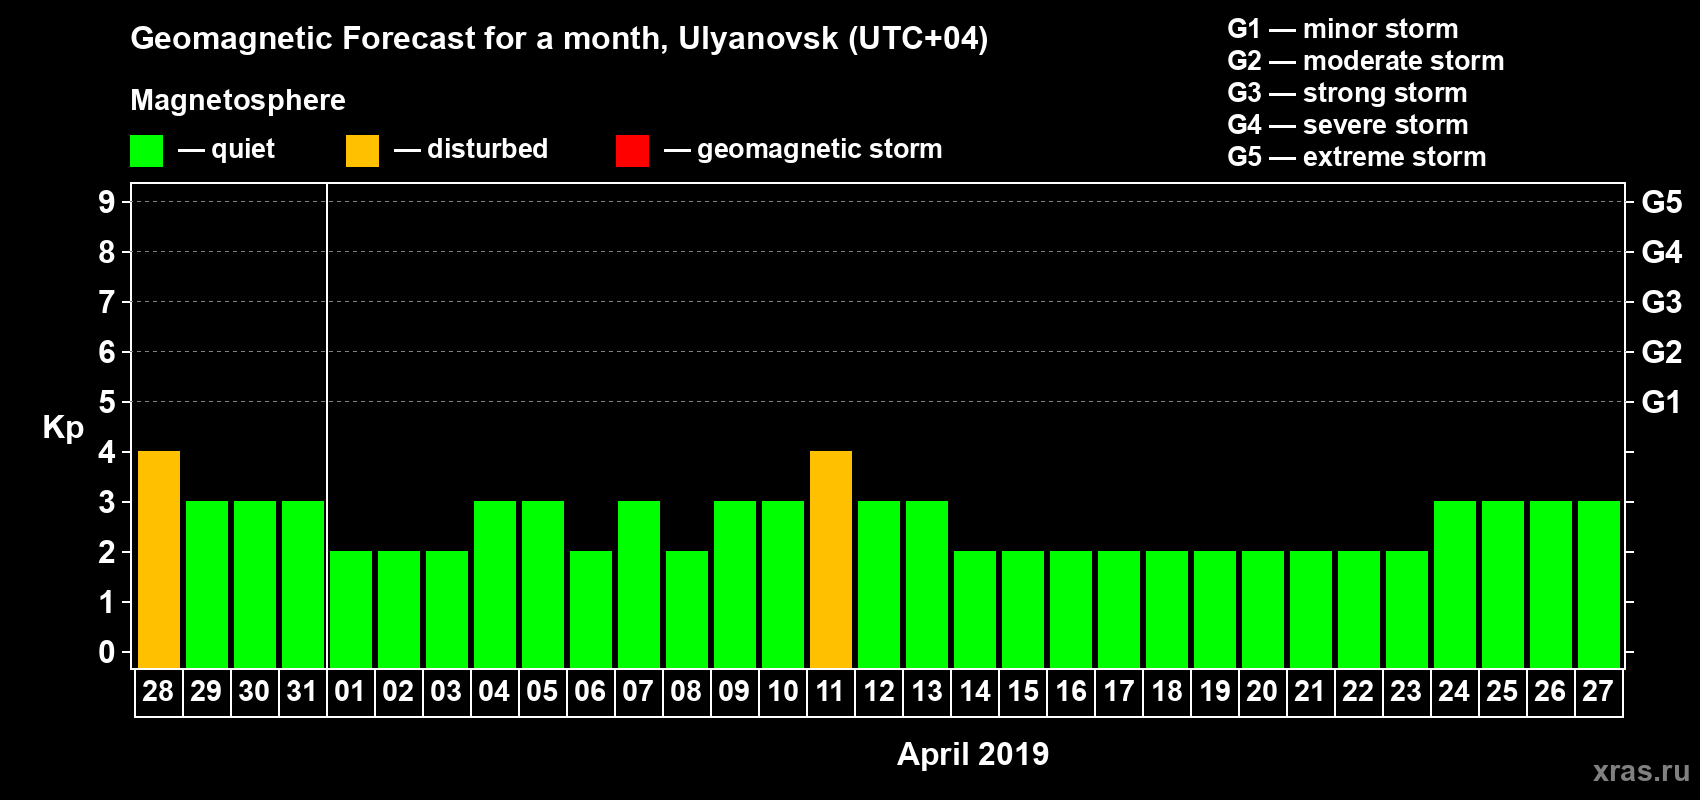
Task: Click the 'quiet' legend label
Action: pos(243,149)
